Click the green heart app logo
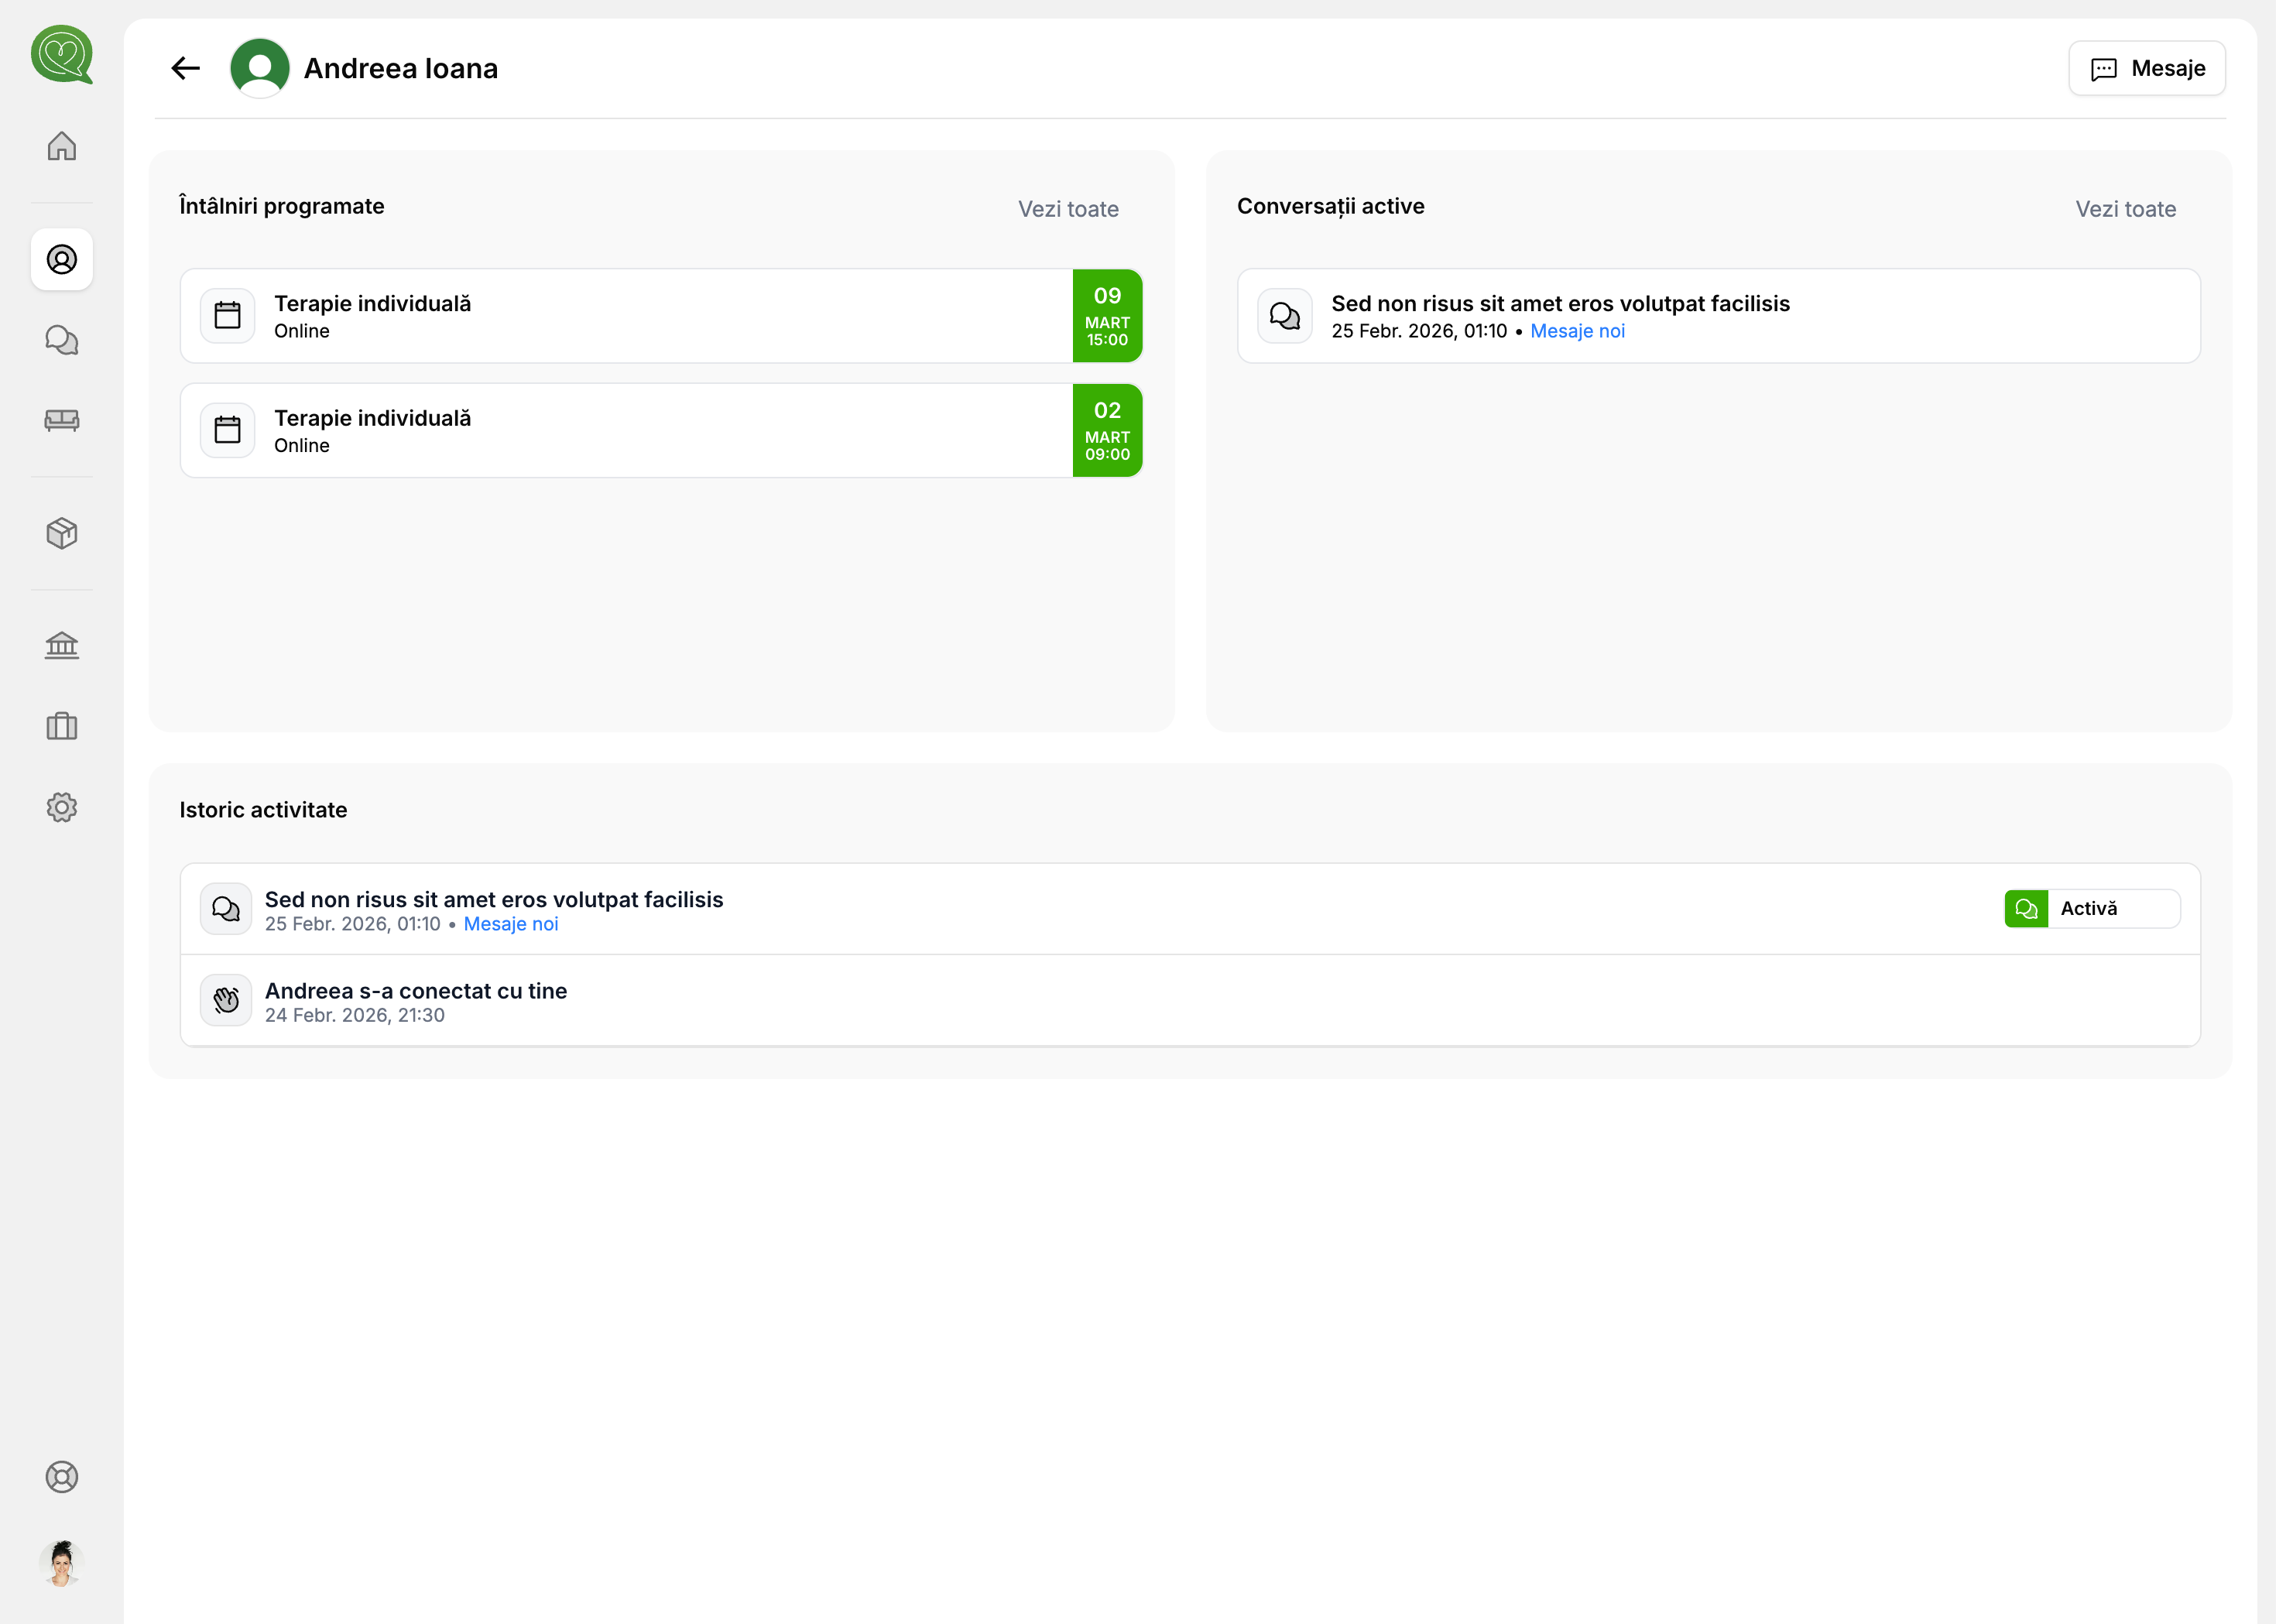 tap(62, 55)
